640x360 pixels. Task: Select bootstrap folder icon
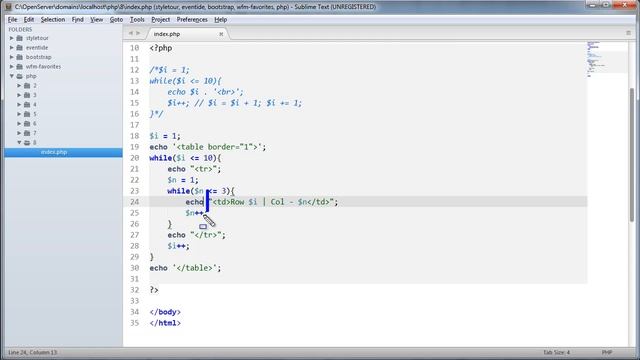coord(20,57)
